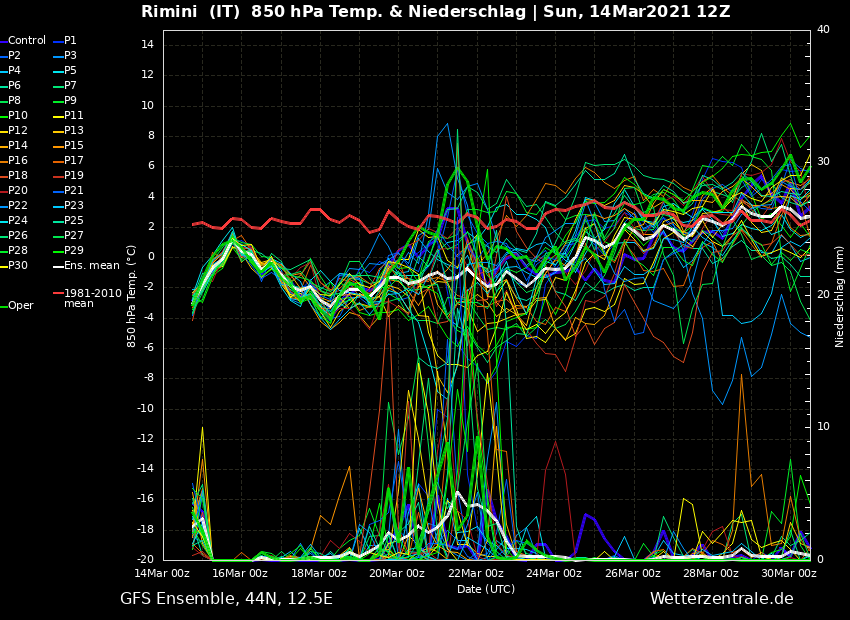Viewport: 850px width, 620px height.
Task: Click the 24Mar 00z date tick
Action: click(553, 573)
